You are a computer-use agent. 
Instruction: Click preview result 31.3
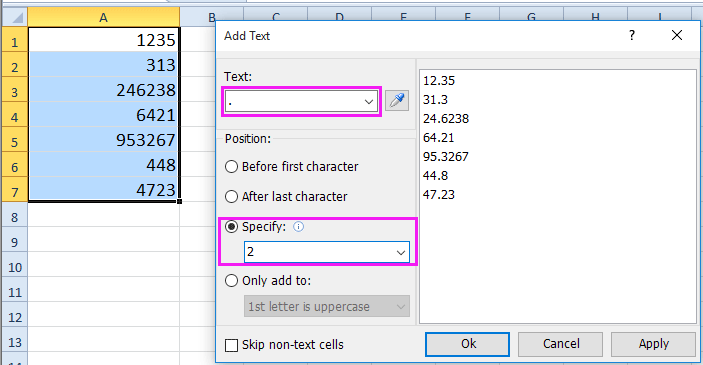pyautogui.click(x=435, y=100)
